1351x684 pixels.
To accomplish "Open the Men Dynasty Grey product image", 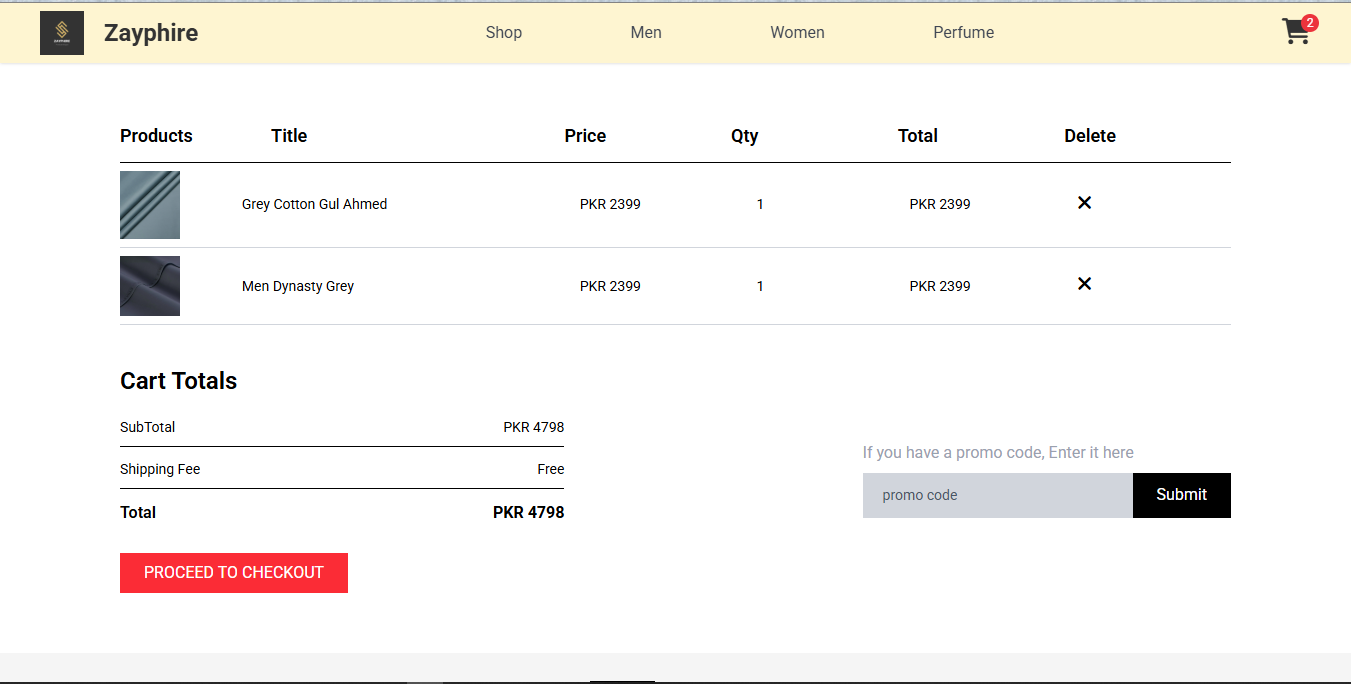I will [x=150, y=286].
